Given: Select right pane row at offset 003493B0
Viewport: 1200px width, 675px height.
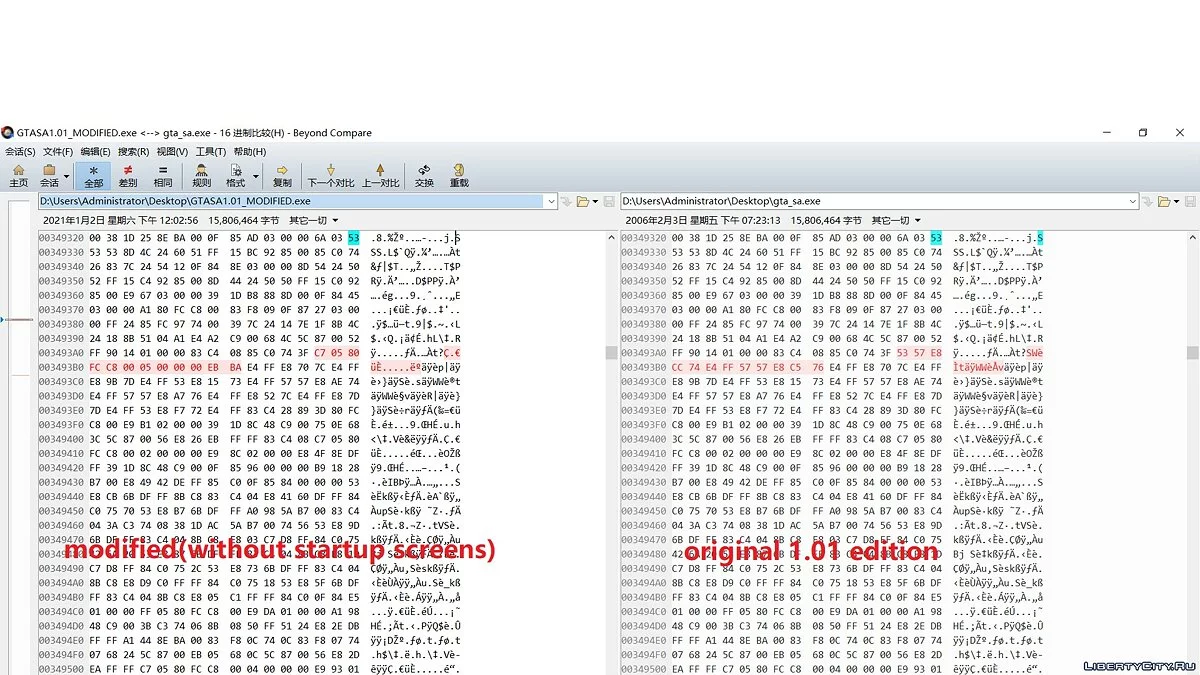Looking at the screenshot, I should click(832, 367).
